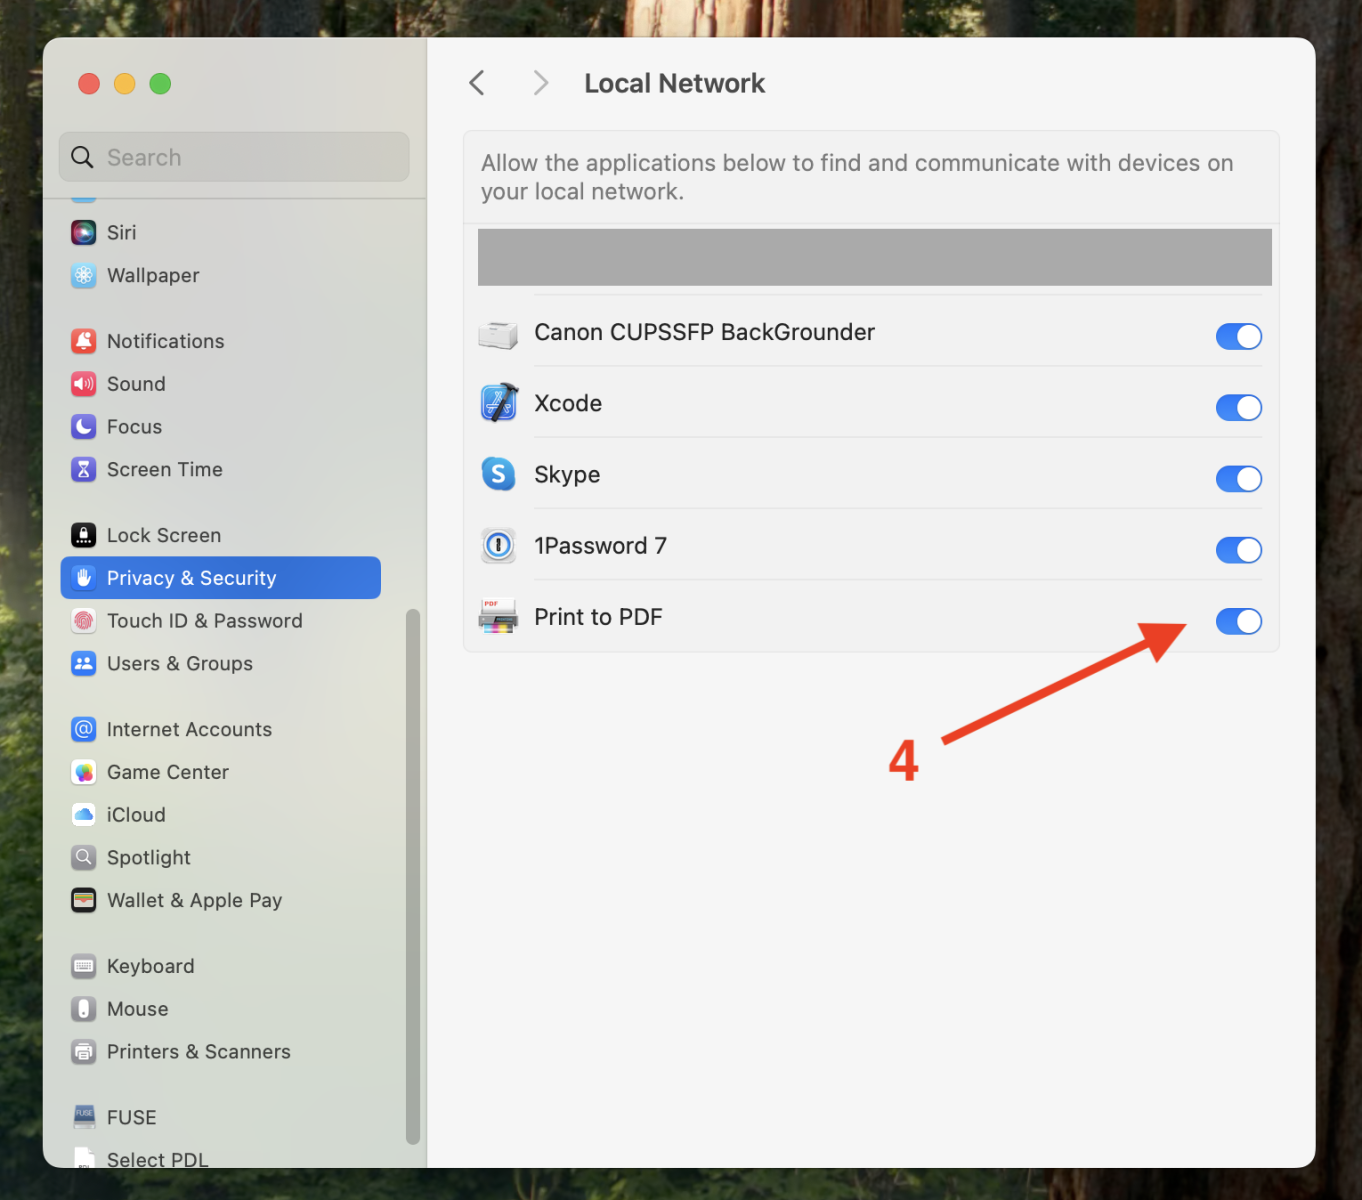
Task: Click the Wallet & Apple Pay icon
Action: tap(84, 901)
